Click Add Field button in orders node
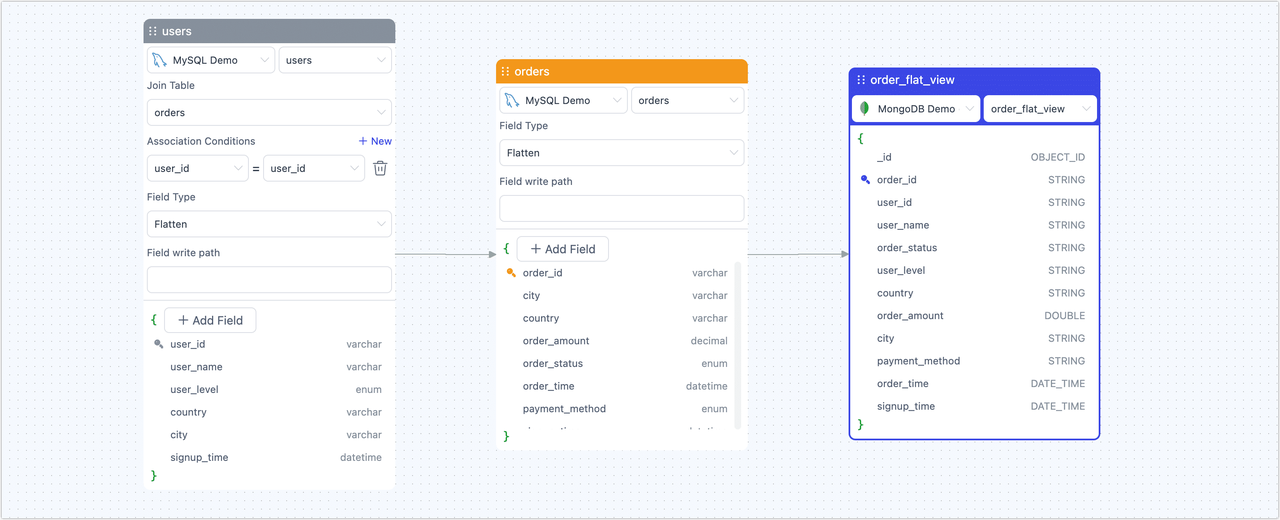Screen dimensions: 1280x520 click(562, 249)
